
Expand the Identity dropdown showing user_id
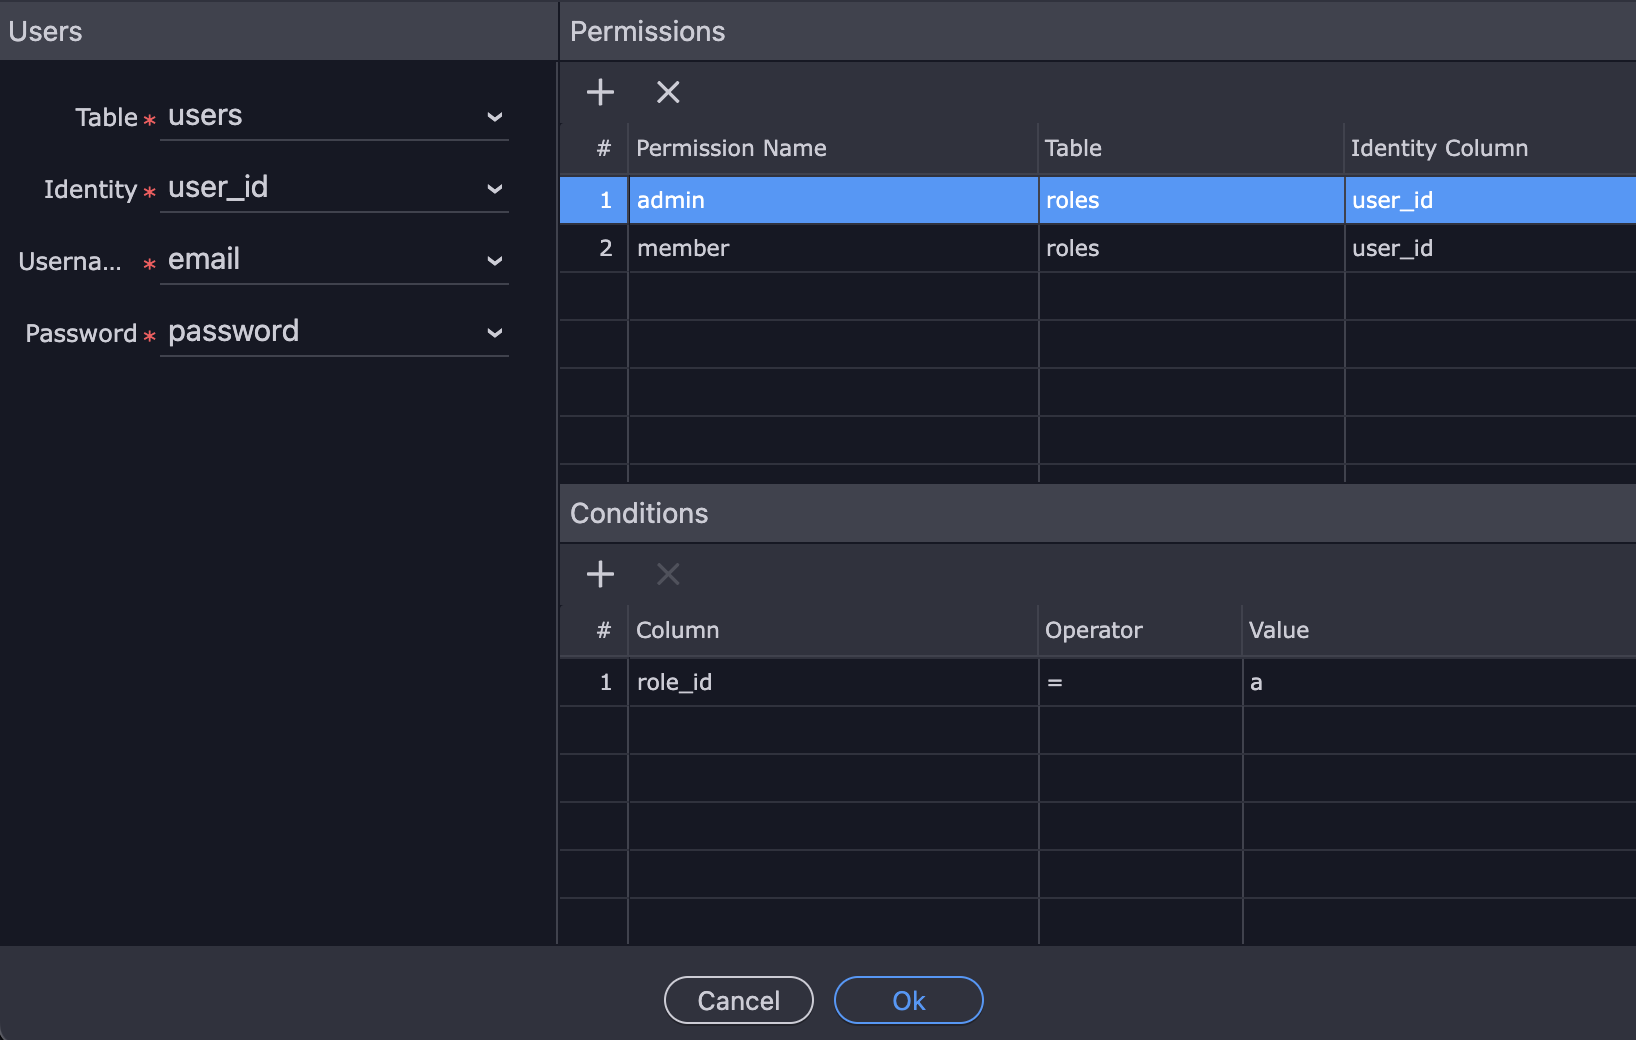pyautogui.click(x=334, y=189)
